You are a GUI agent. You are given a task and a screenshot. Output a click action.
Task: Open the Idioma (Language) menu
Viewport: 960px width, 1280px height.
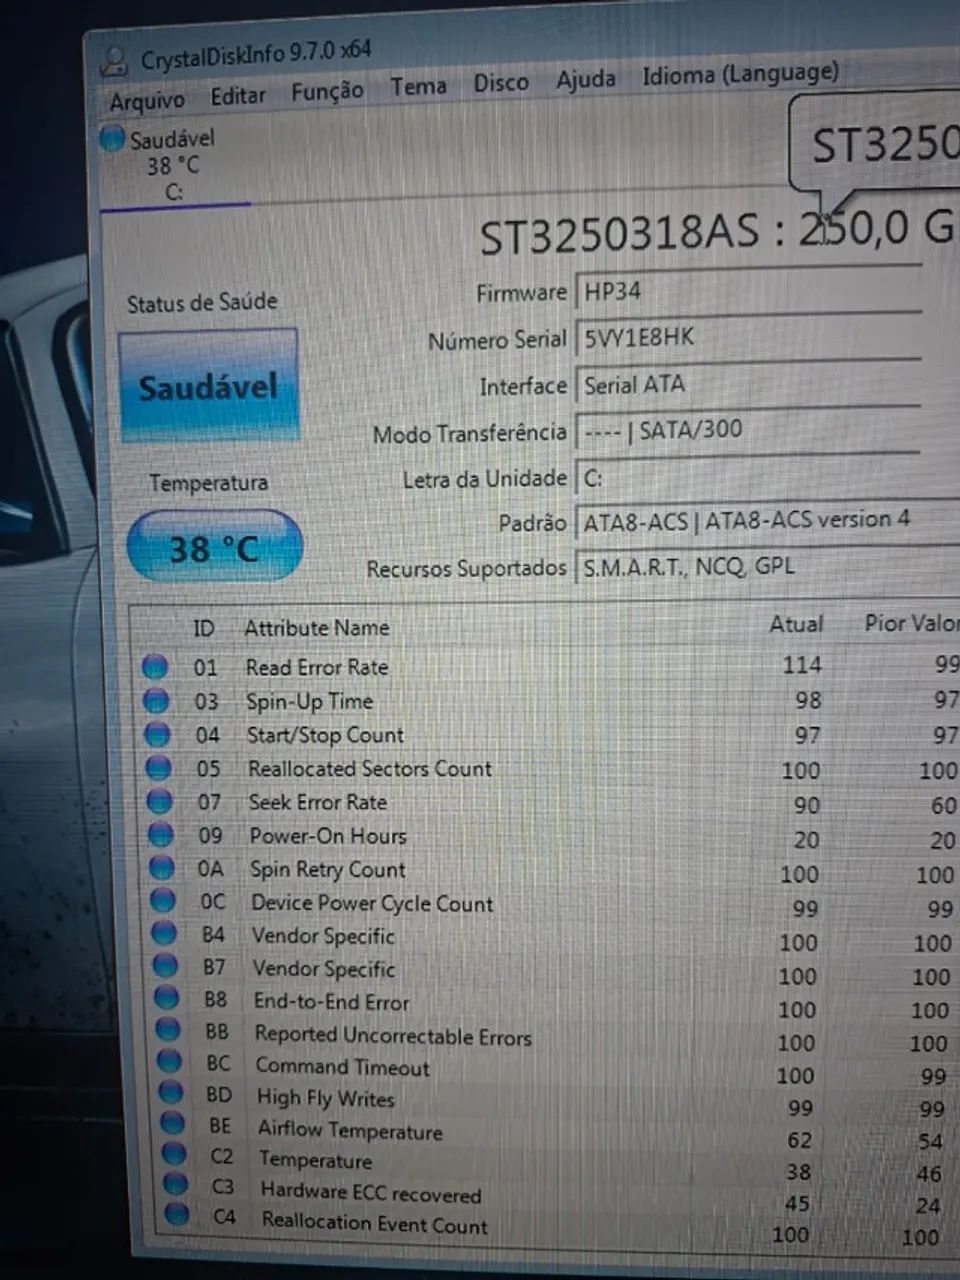point(740,74)
